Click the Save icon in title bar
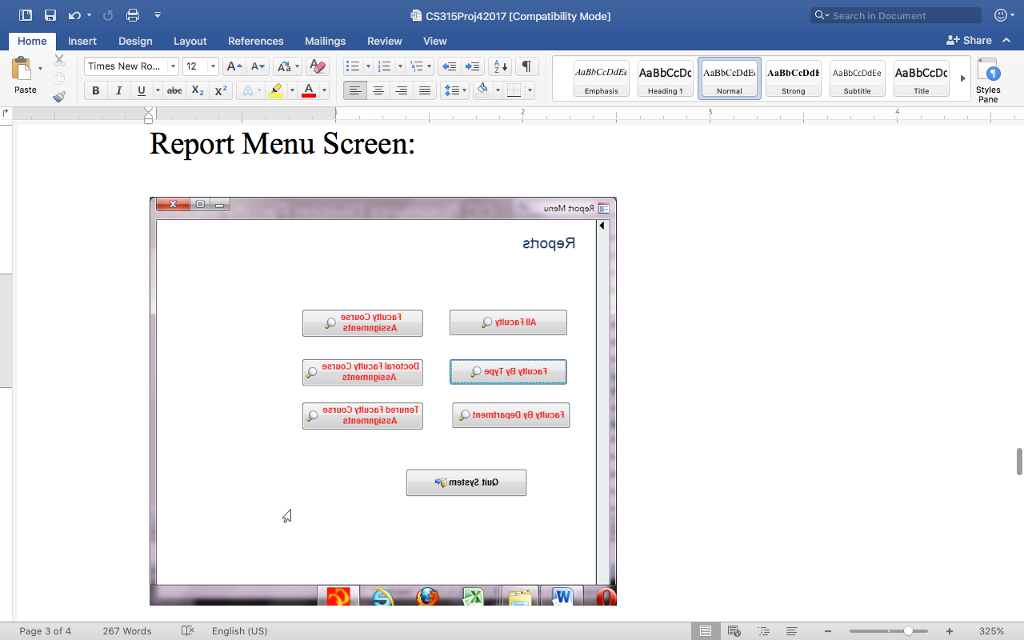This screenshot has width=1024, height=640. [50, 15]
